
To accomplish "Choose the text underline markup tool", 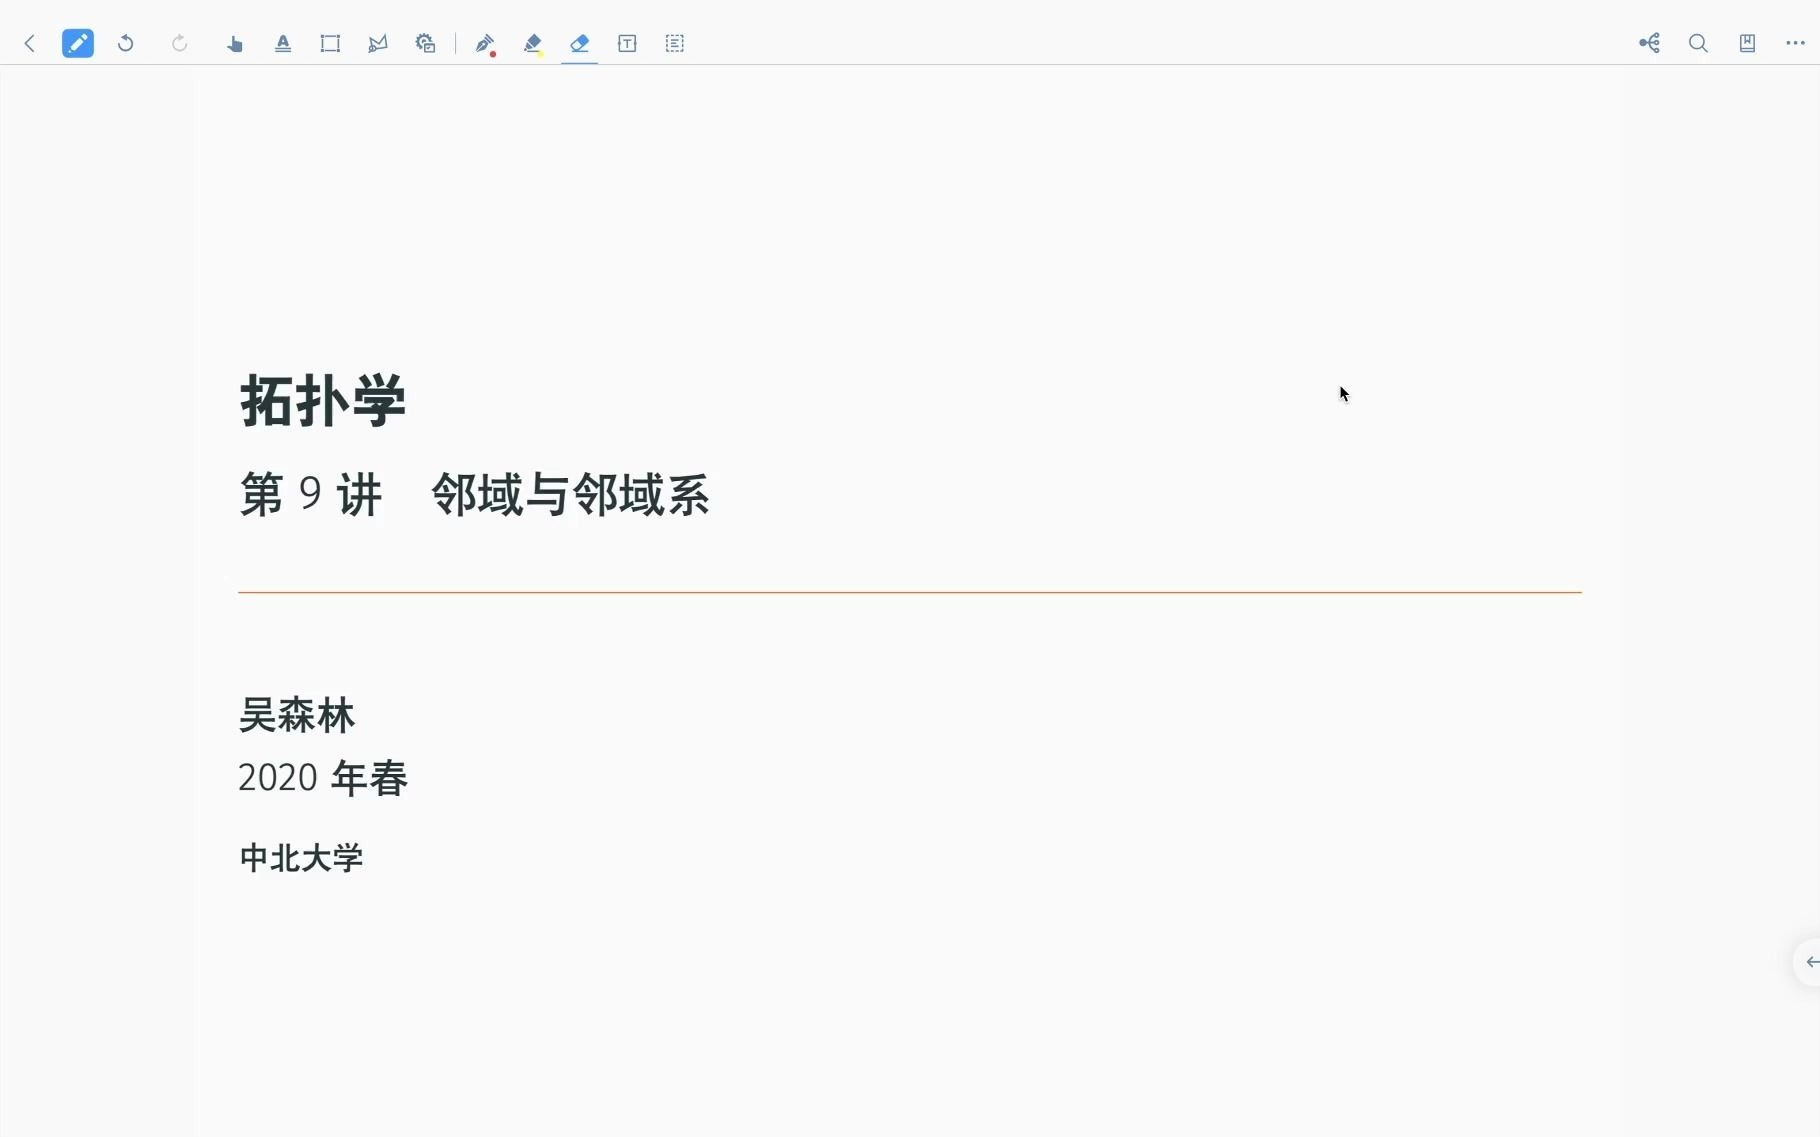I will [283, 43].
